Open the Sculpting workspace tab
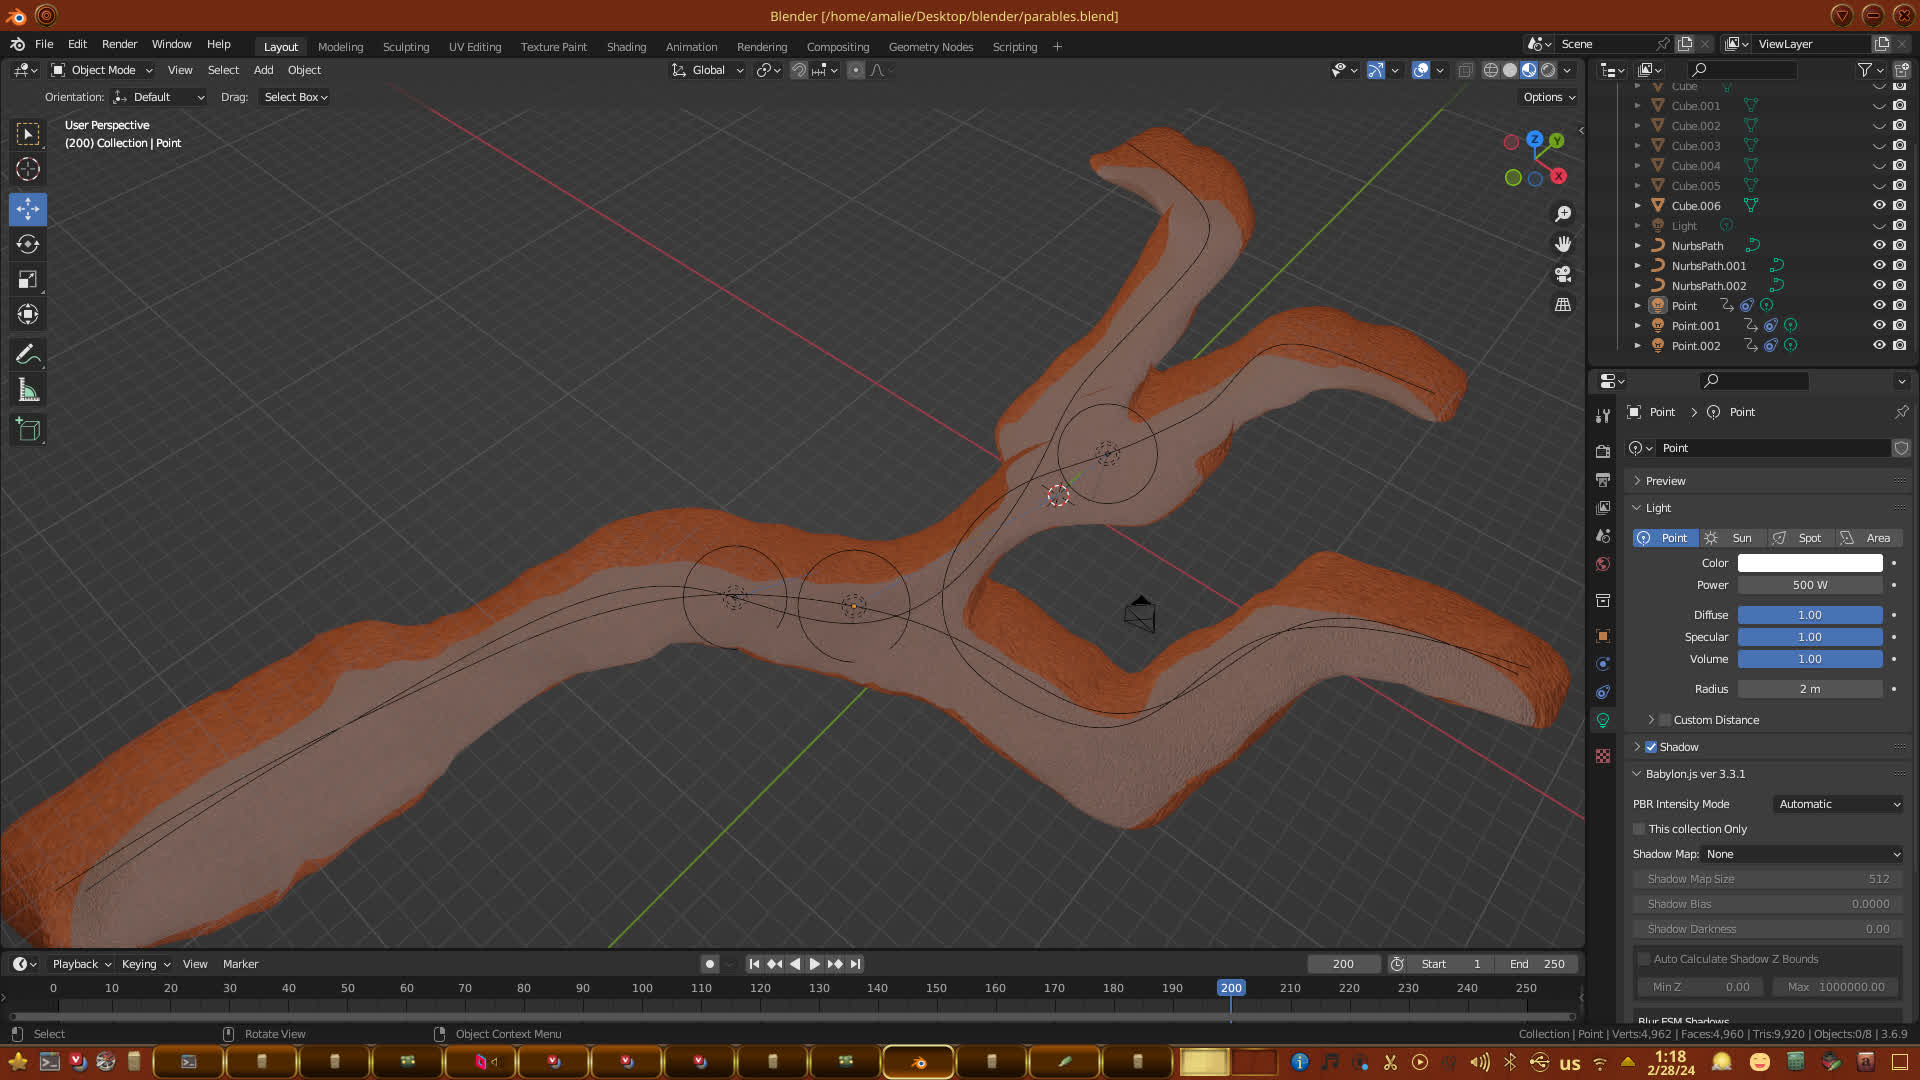The image size is (1920, 1080). coord(405,47)
